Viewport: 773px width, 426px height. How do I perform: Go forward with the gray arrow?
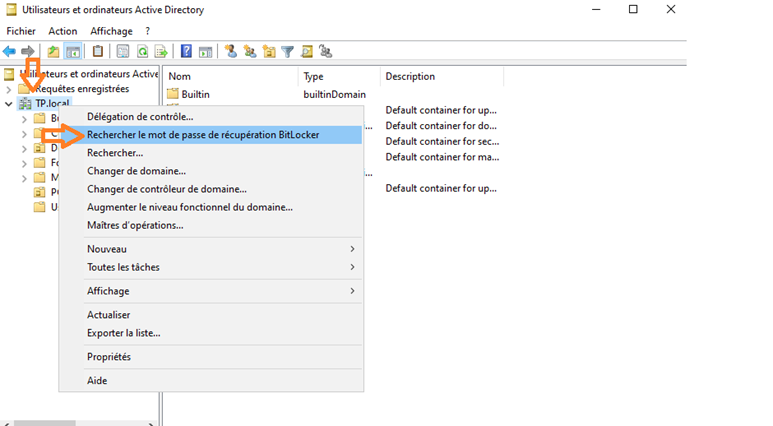tap(28, 51)
